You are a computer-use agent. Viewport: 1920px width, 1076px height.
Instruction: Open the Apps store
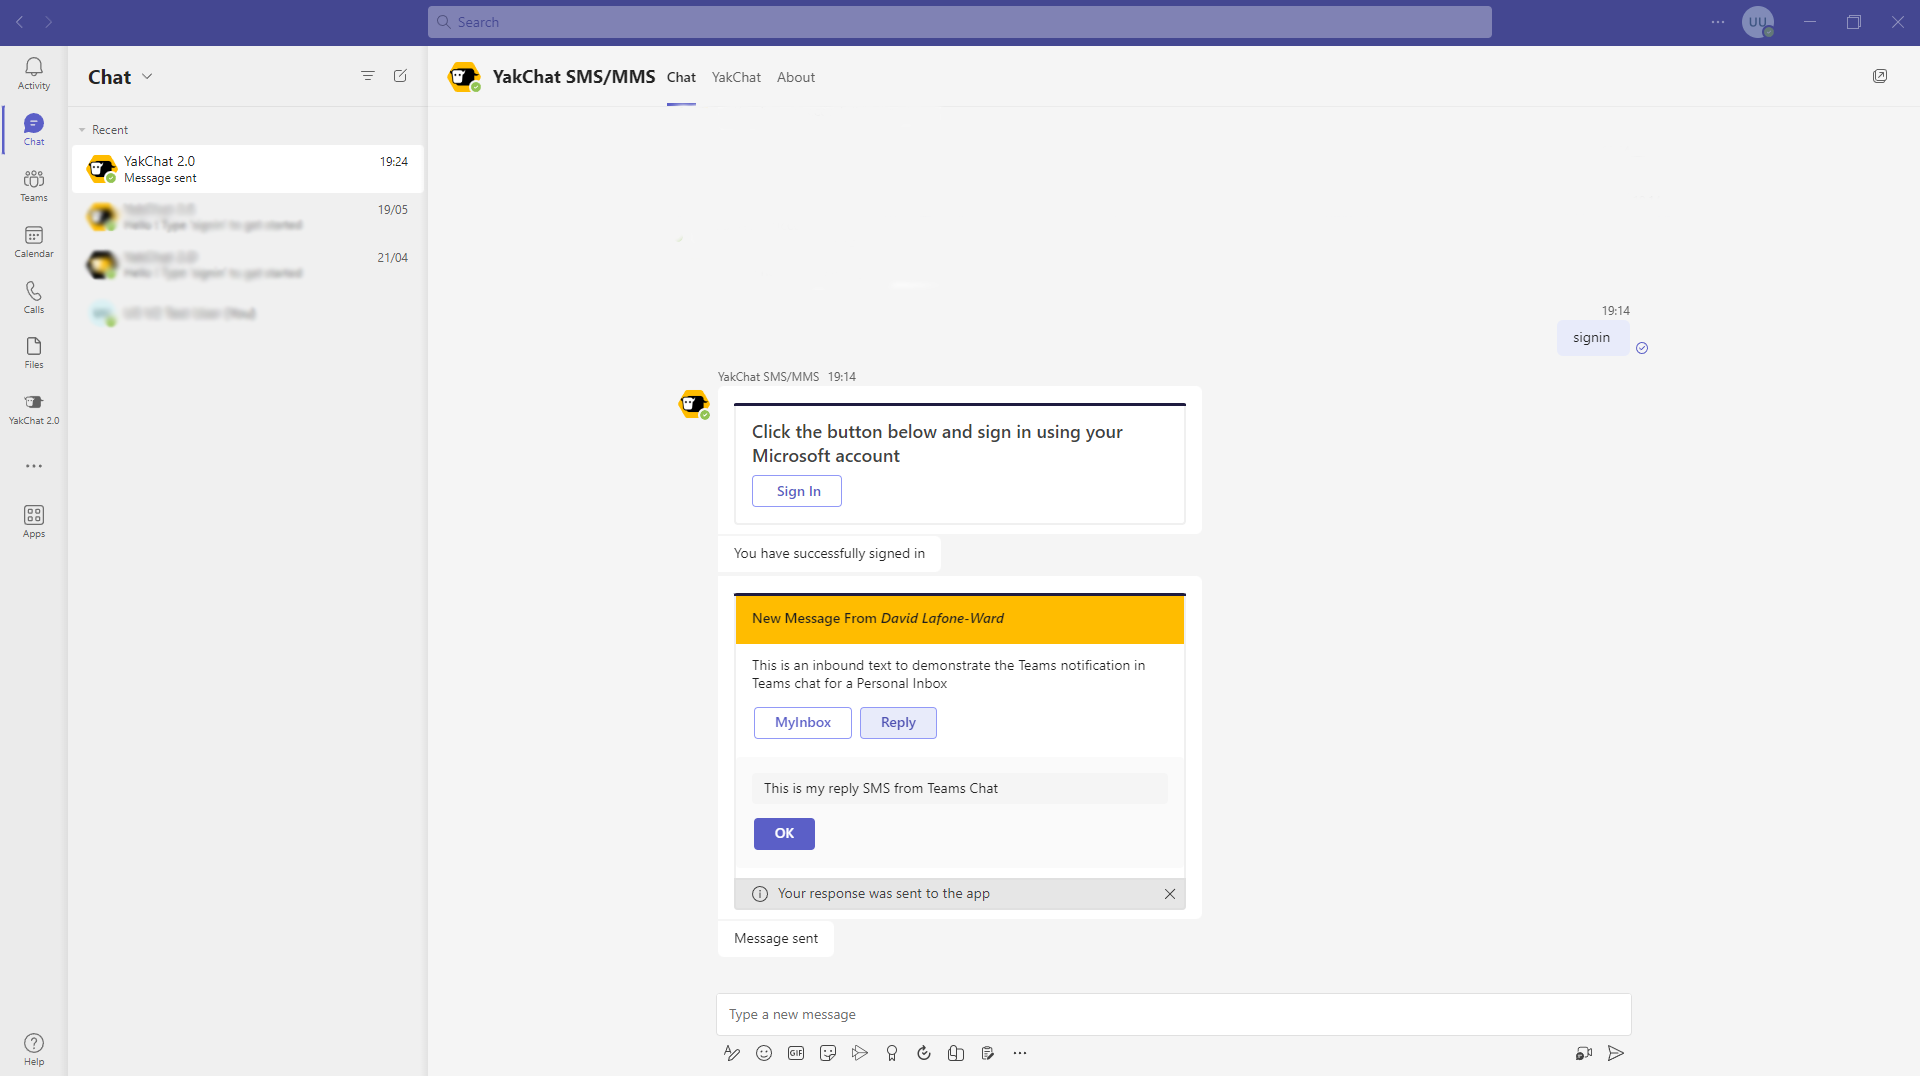[34, 521]
